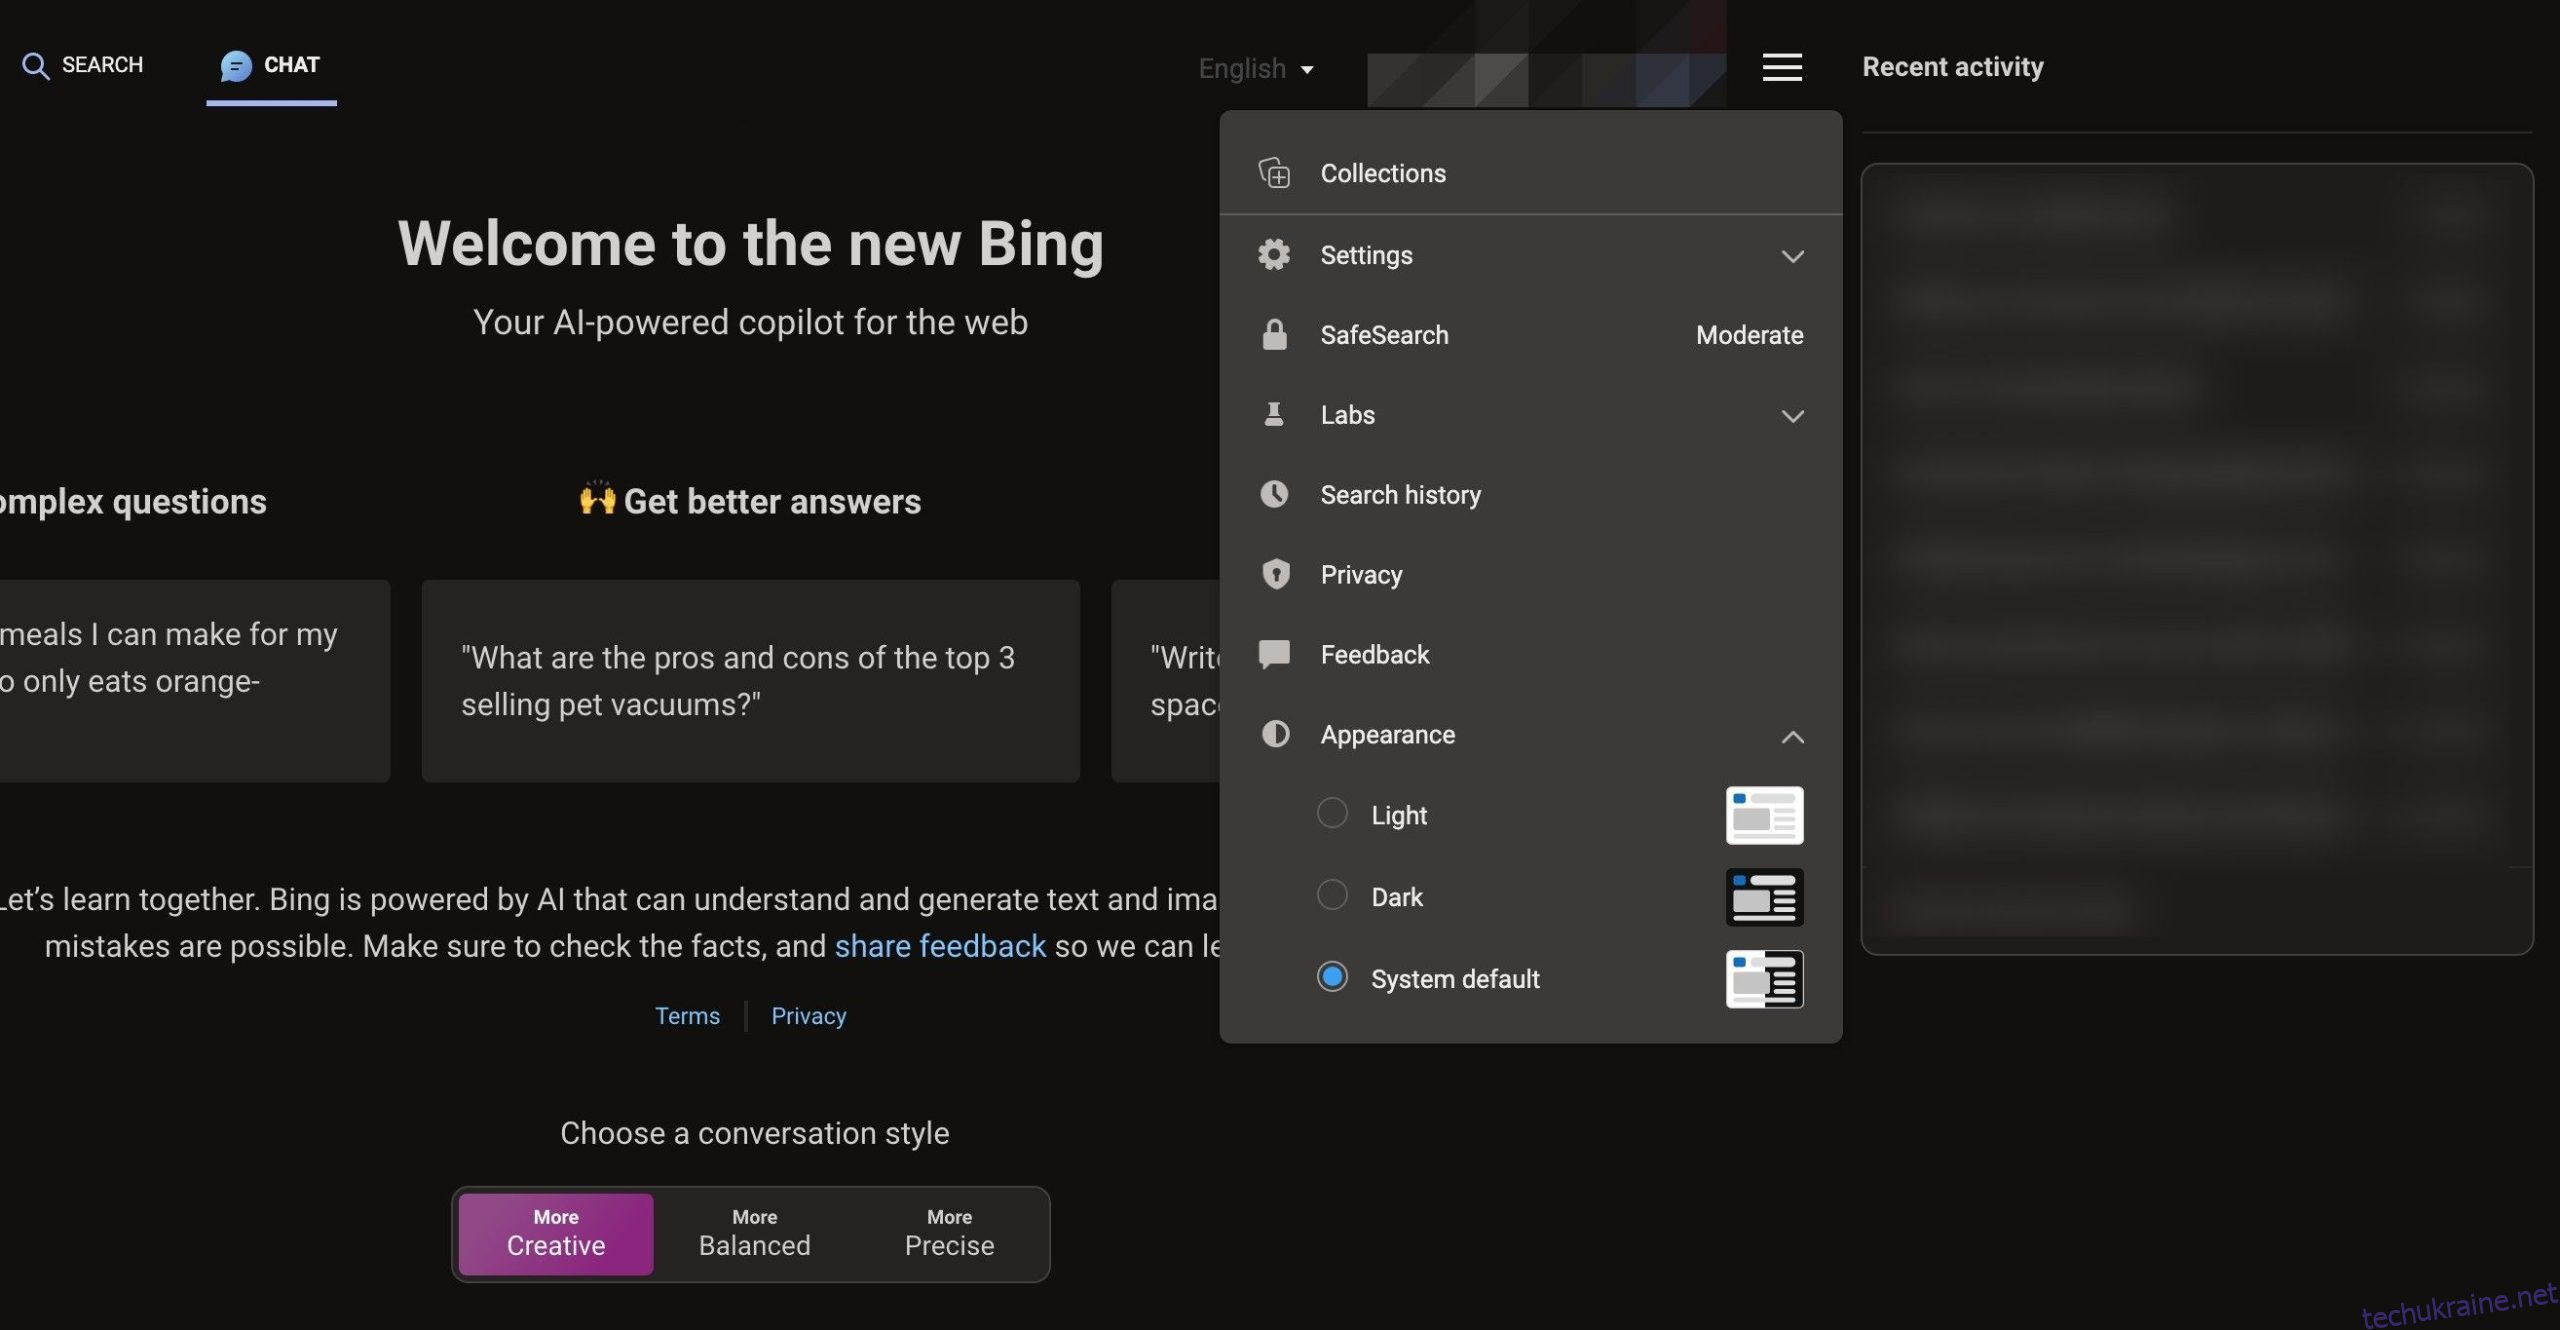Click the blurred Recent activity panel
The width and height of the screenshot is (2560, 1330).
(x=2196, y=559)
